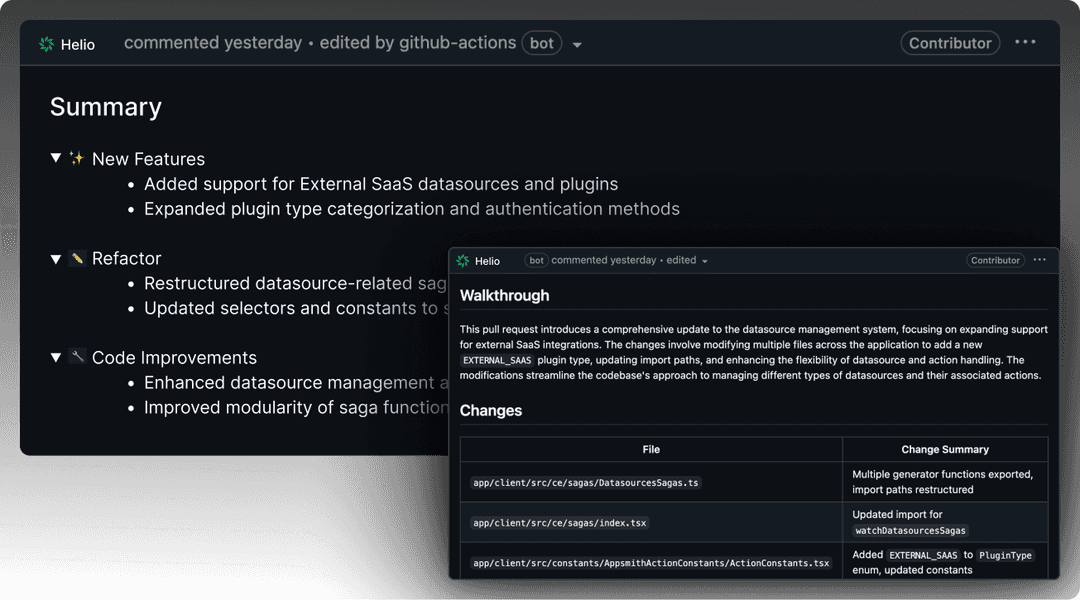The height and width of the screenshot is (600, 1080).
Task: Click the bot badge next to github-actions
Action: click(x=541, y=43)
